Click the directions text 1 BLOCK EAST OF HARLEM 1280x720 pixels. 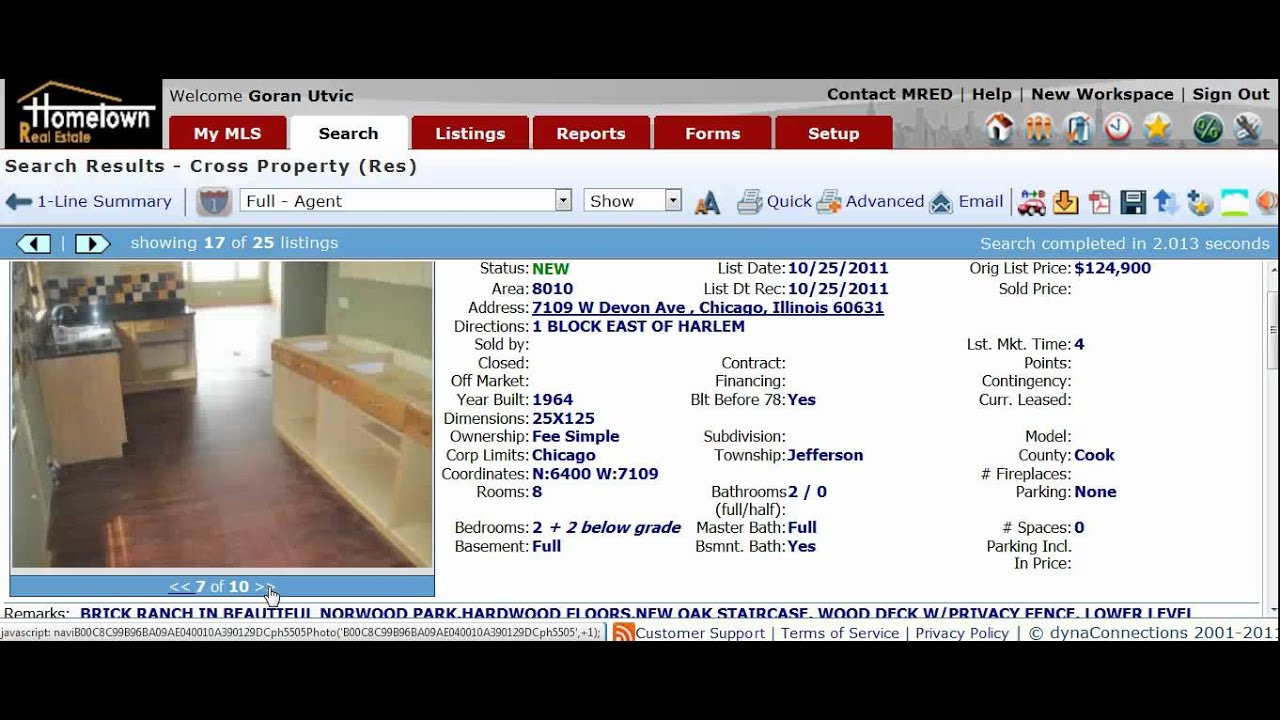pos(638,326)
